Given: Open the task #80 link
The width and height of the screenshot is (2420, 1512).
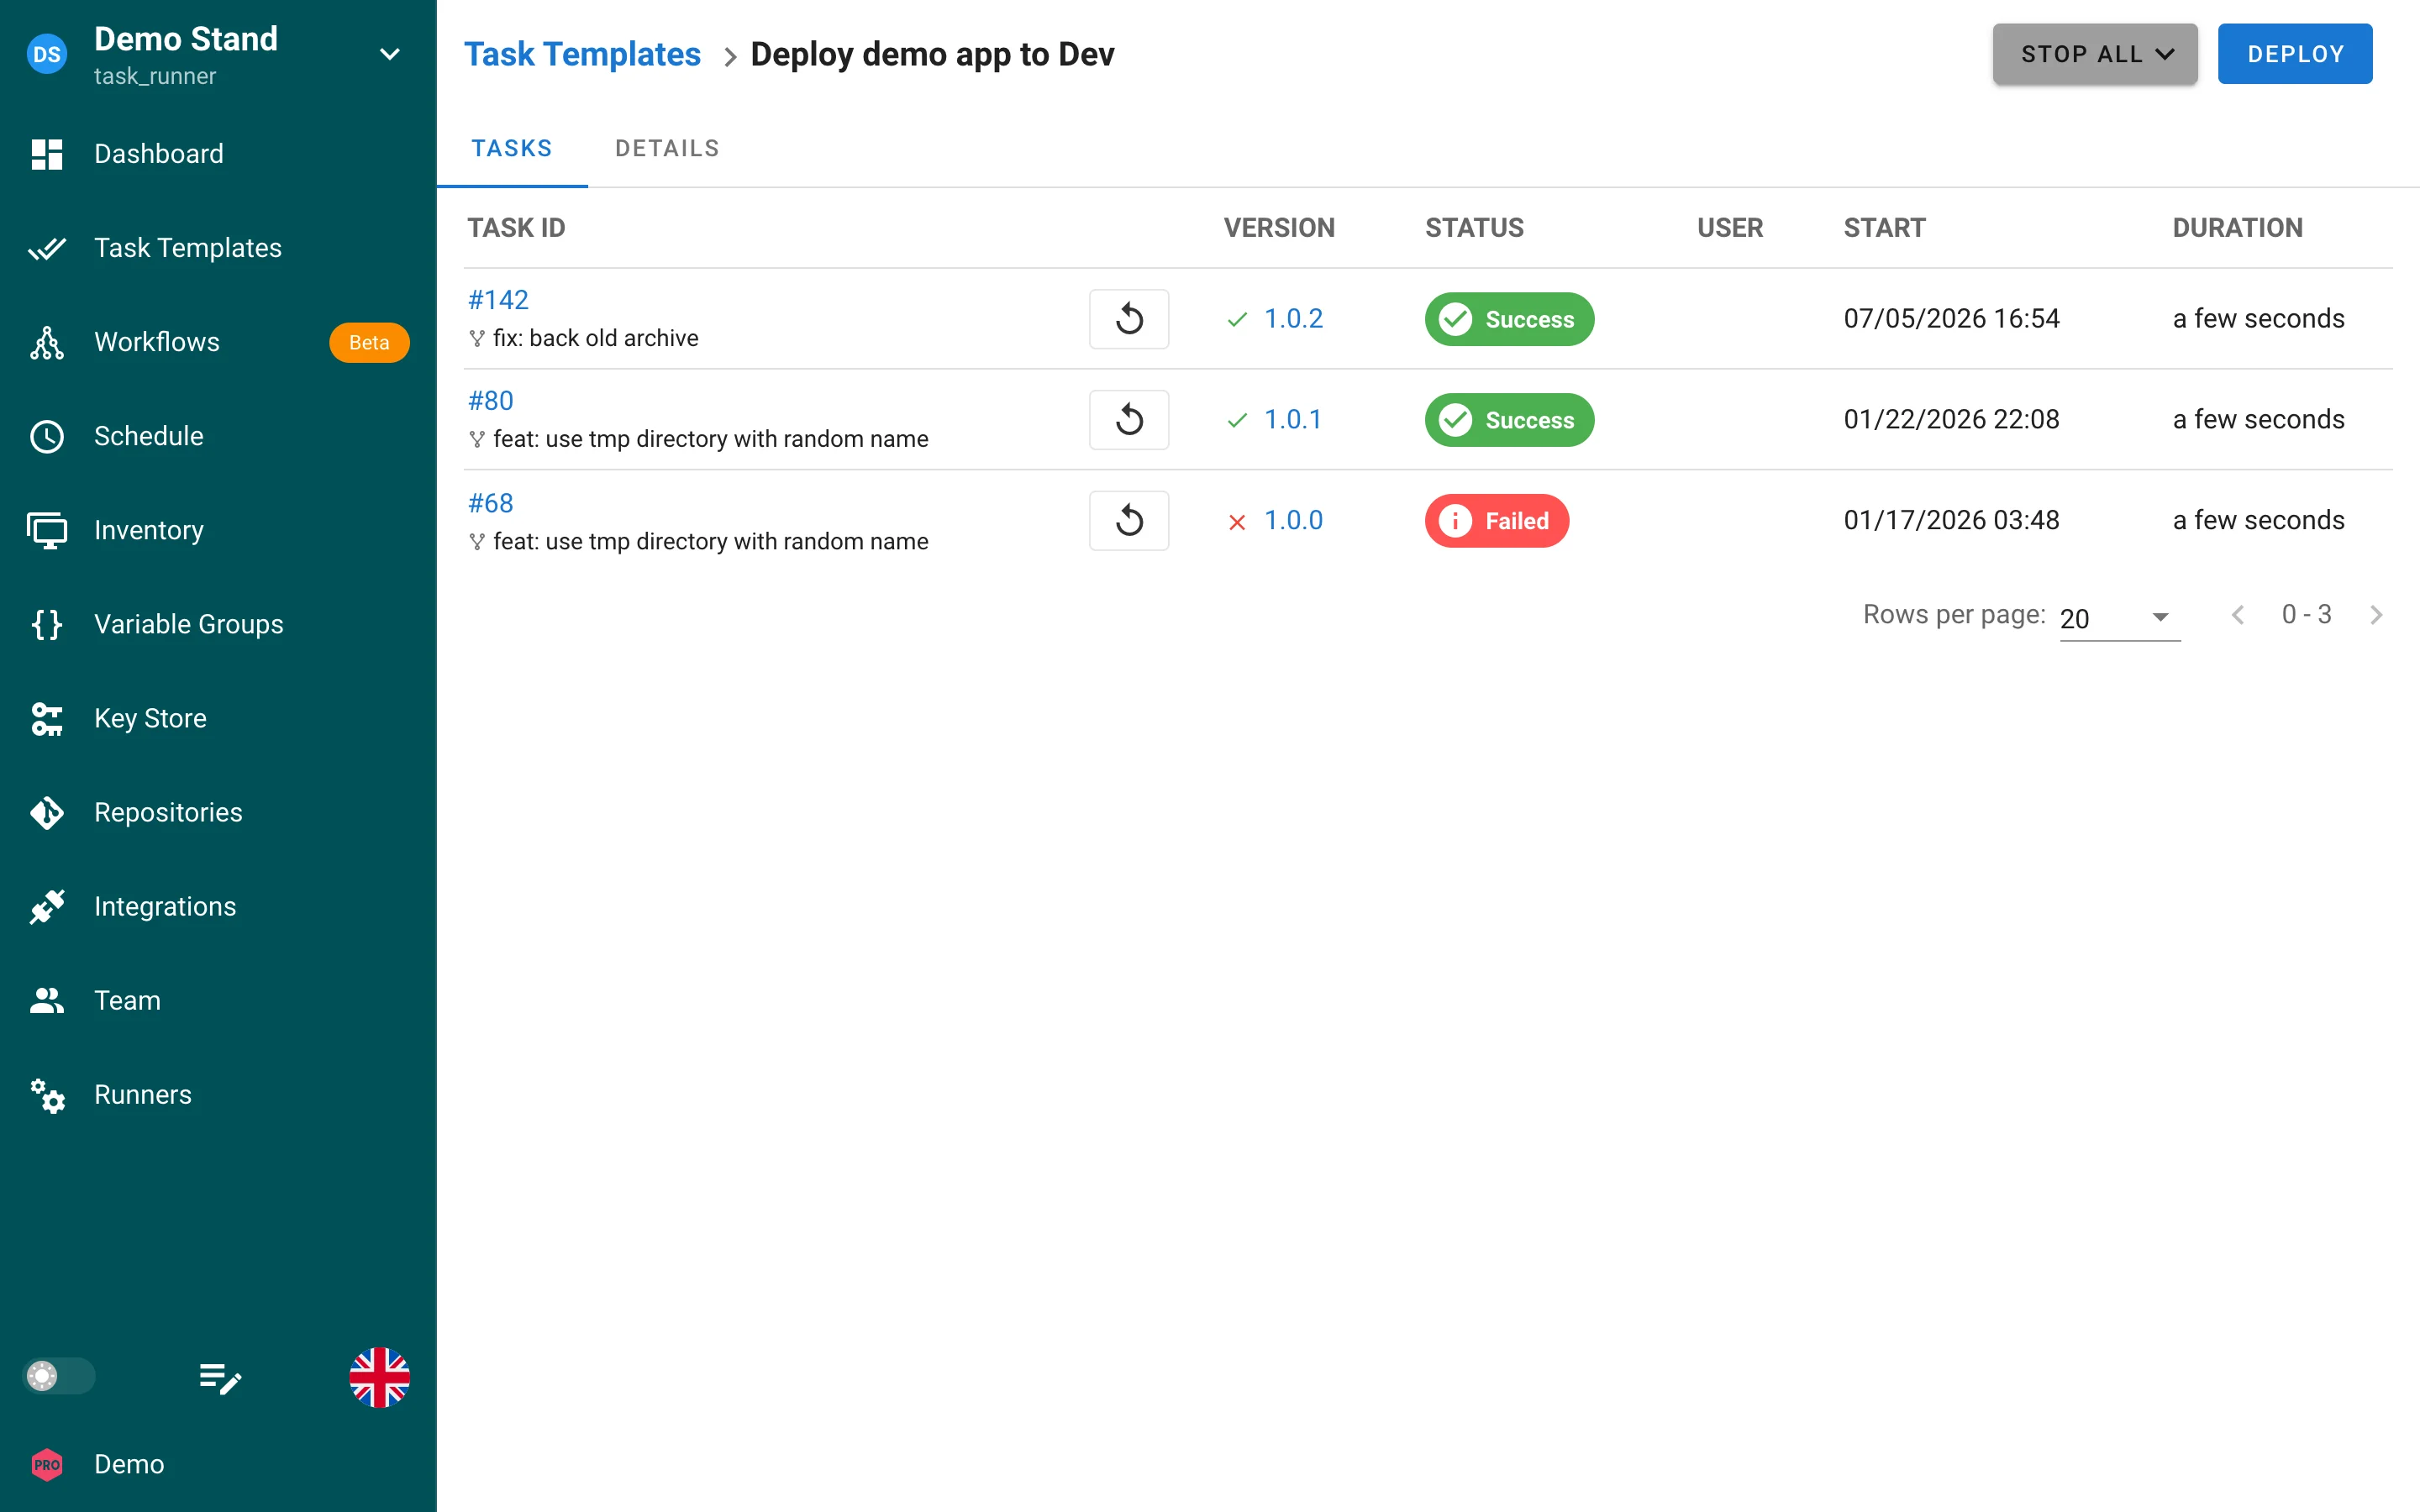Looking at the screenshot, I should click(491, 401).
